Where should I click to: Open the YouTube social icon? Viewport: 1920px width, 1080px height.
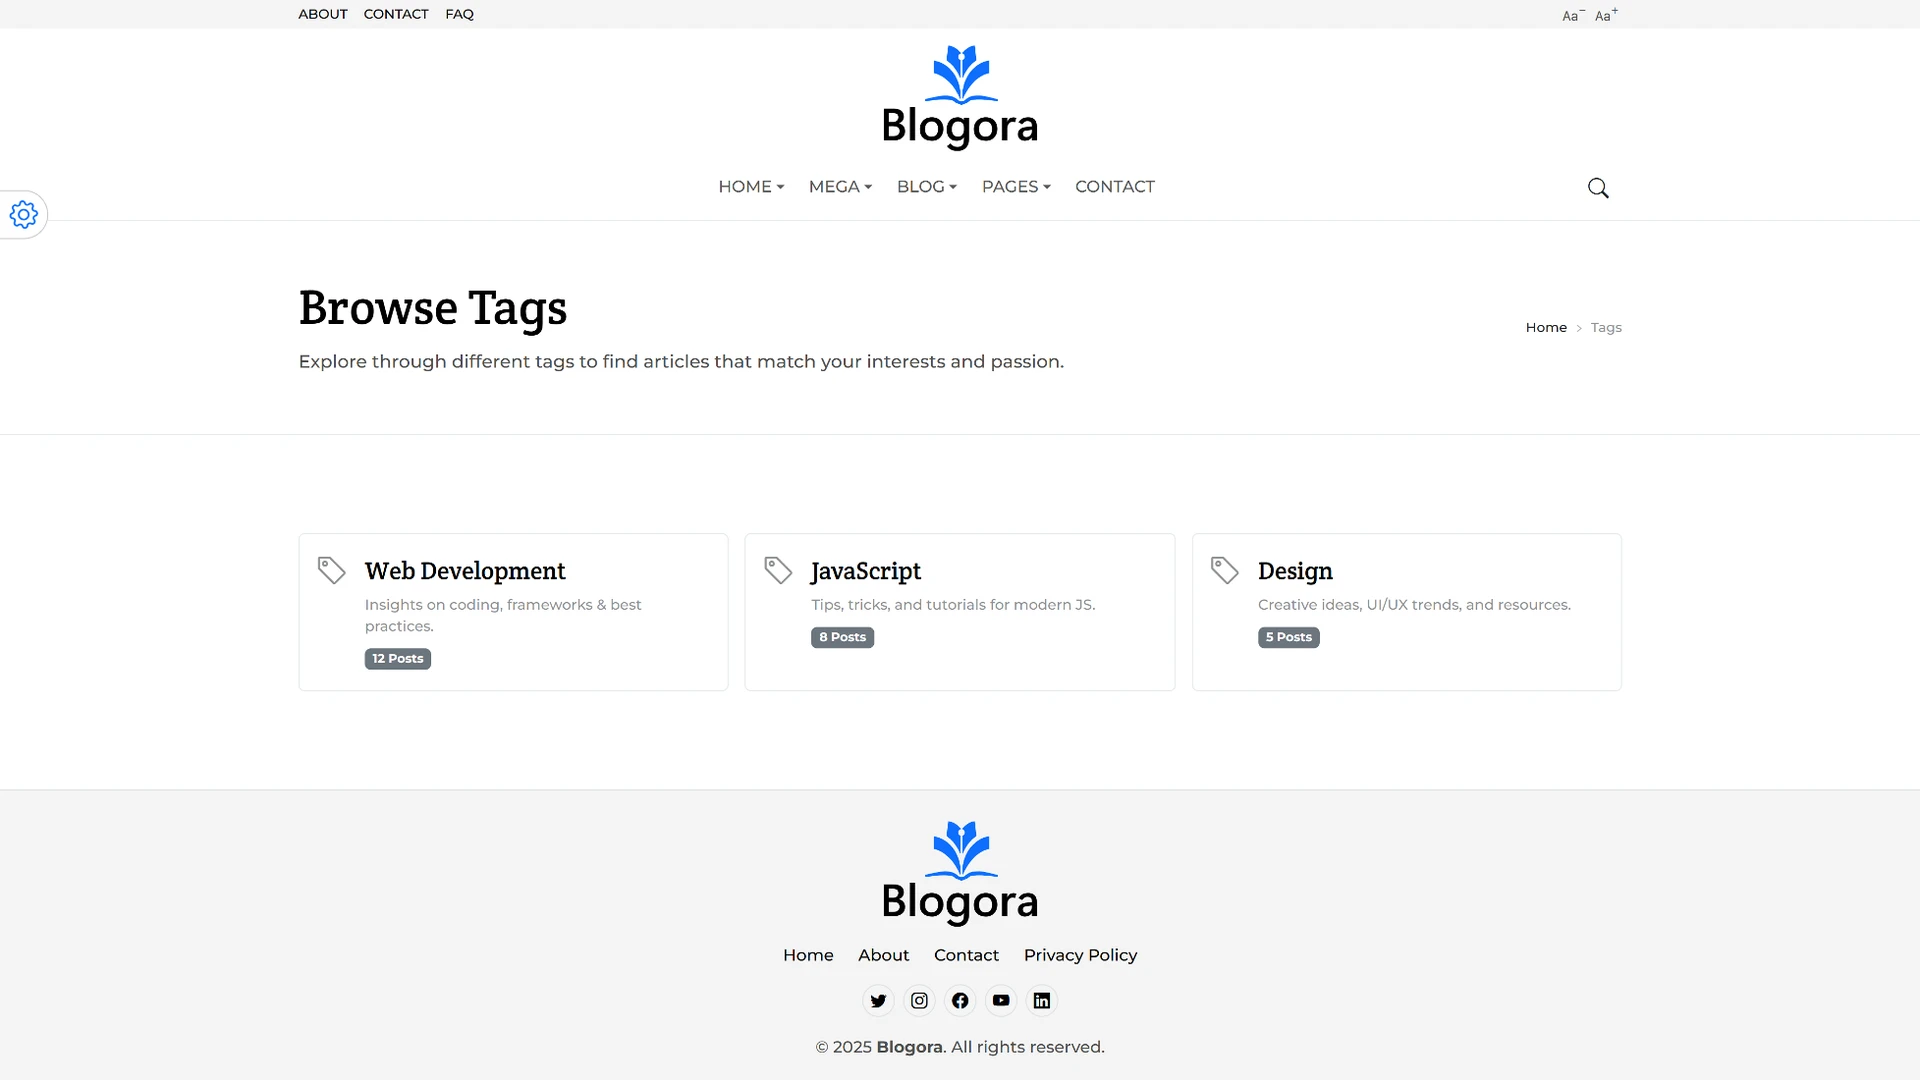click(x=1001, y=1001)
